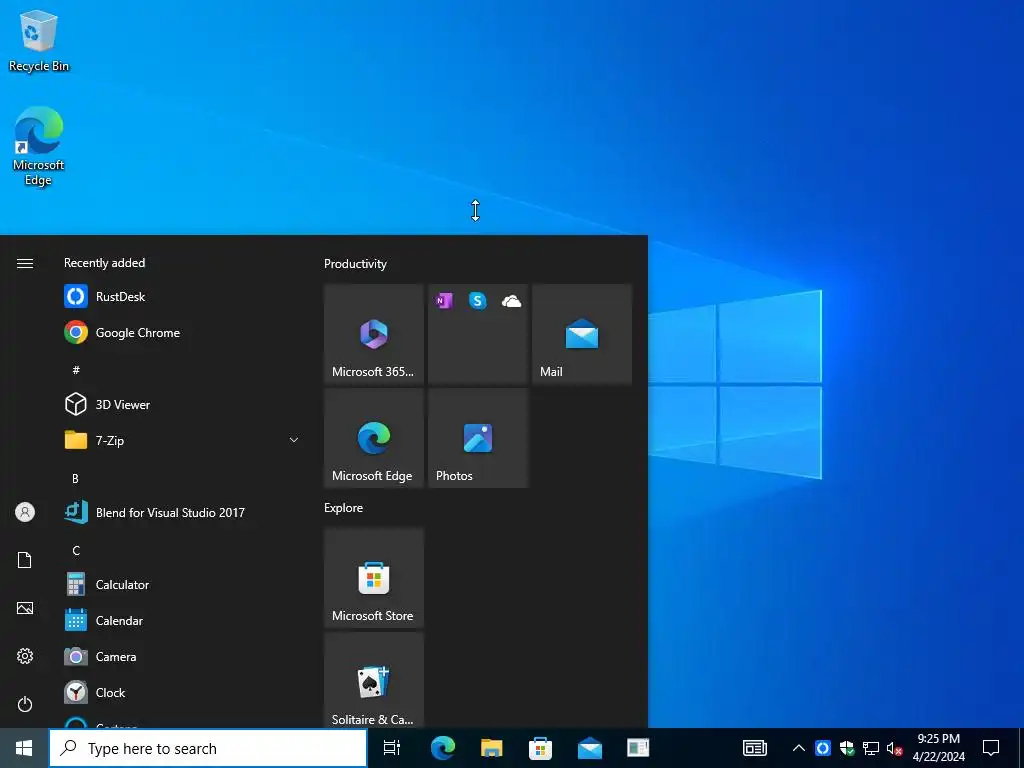Screen dimensions: 1024x768
Task: Open the OneNote icon in the tile folder
Action: point(444,300)
